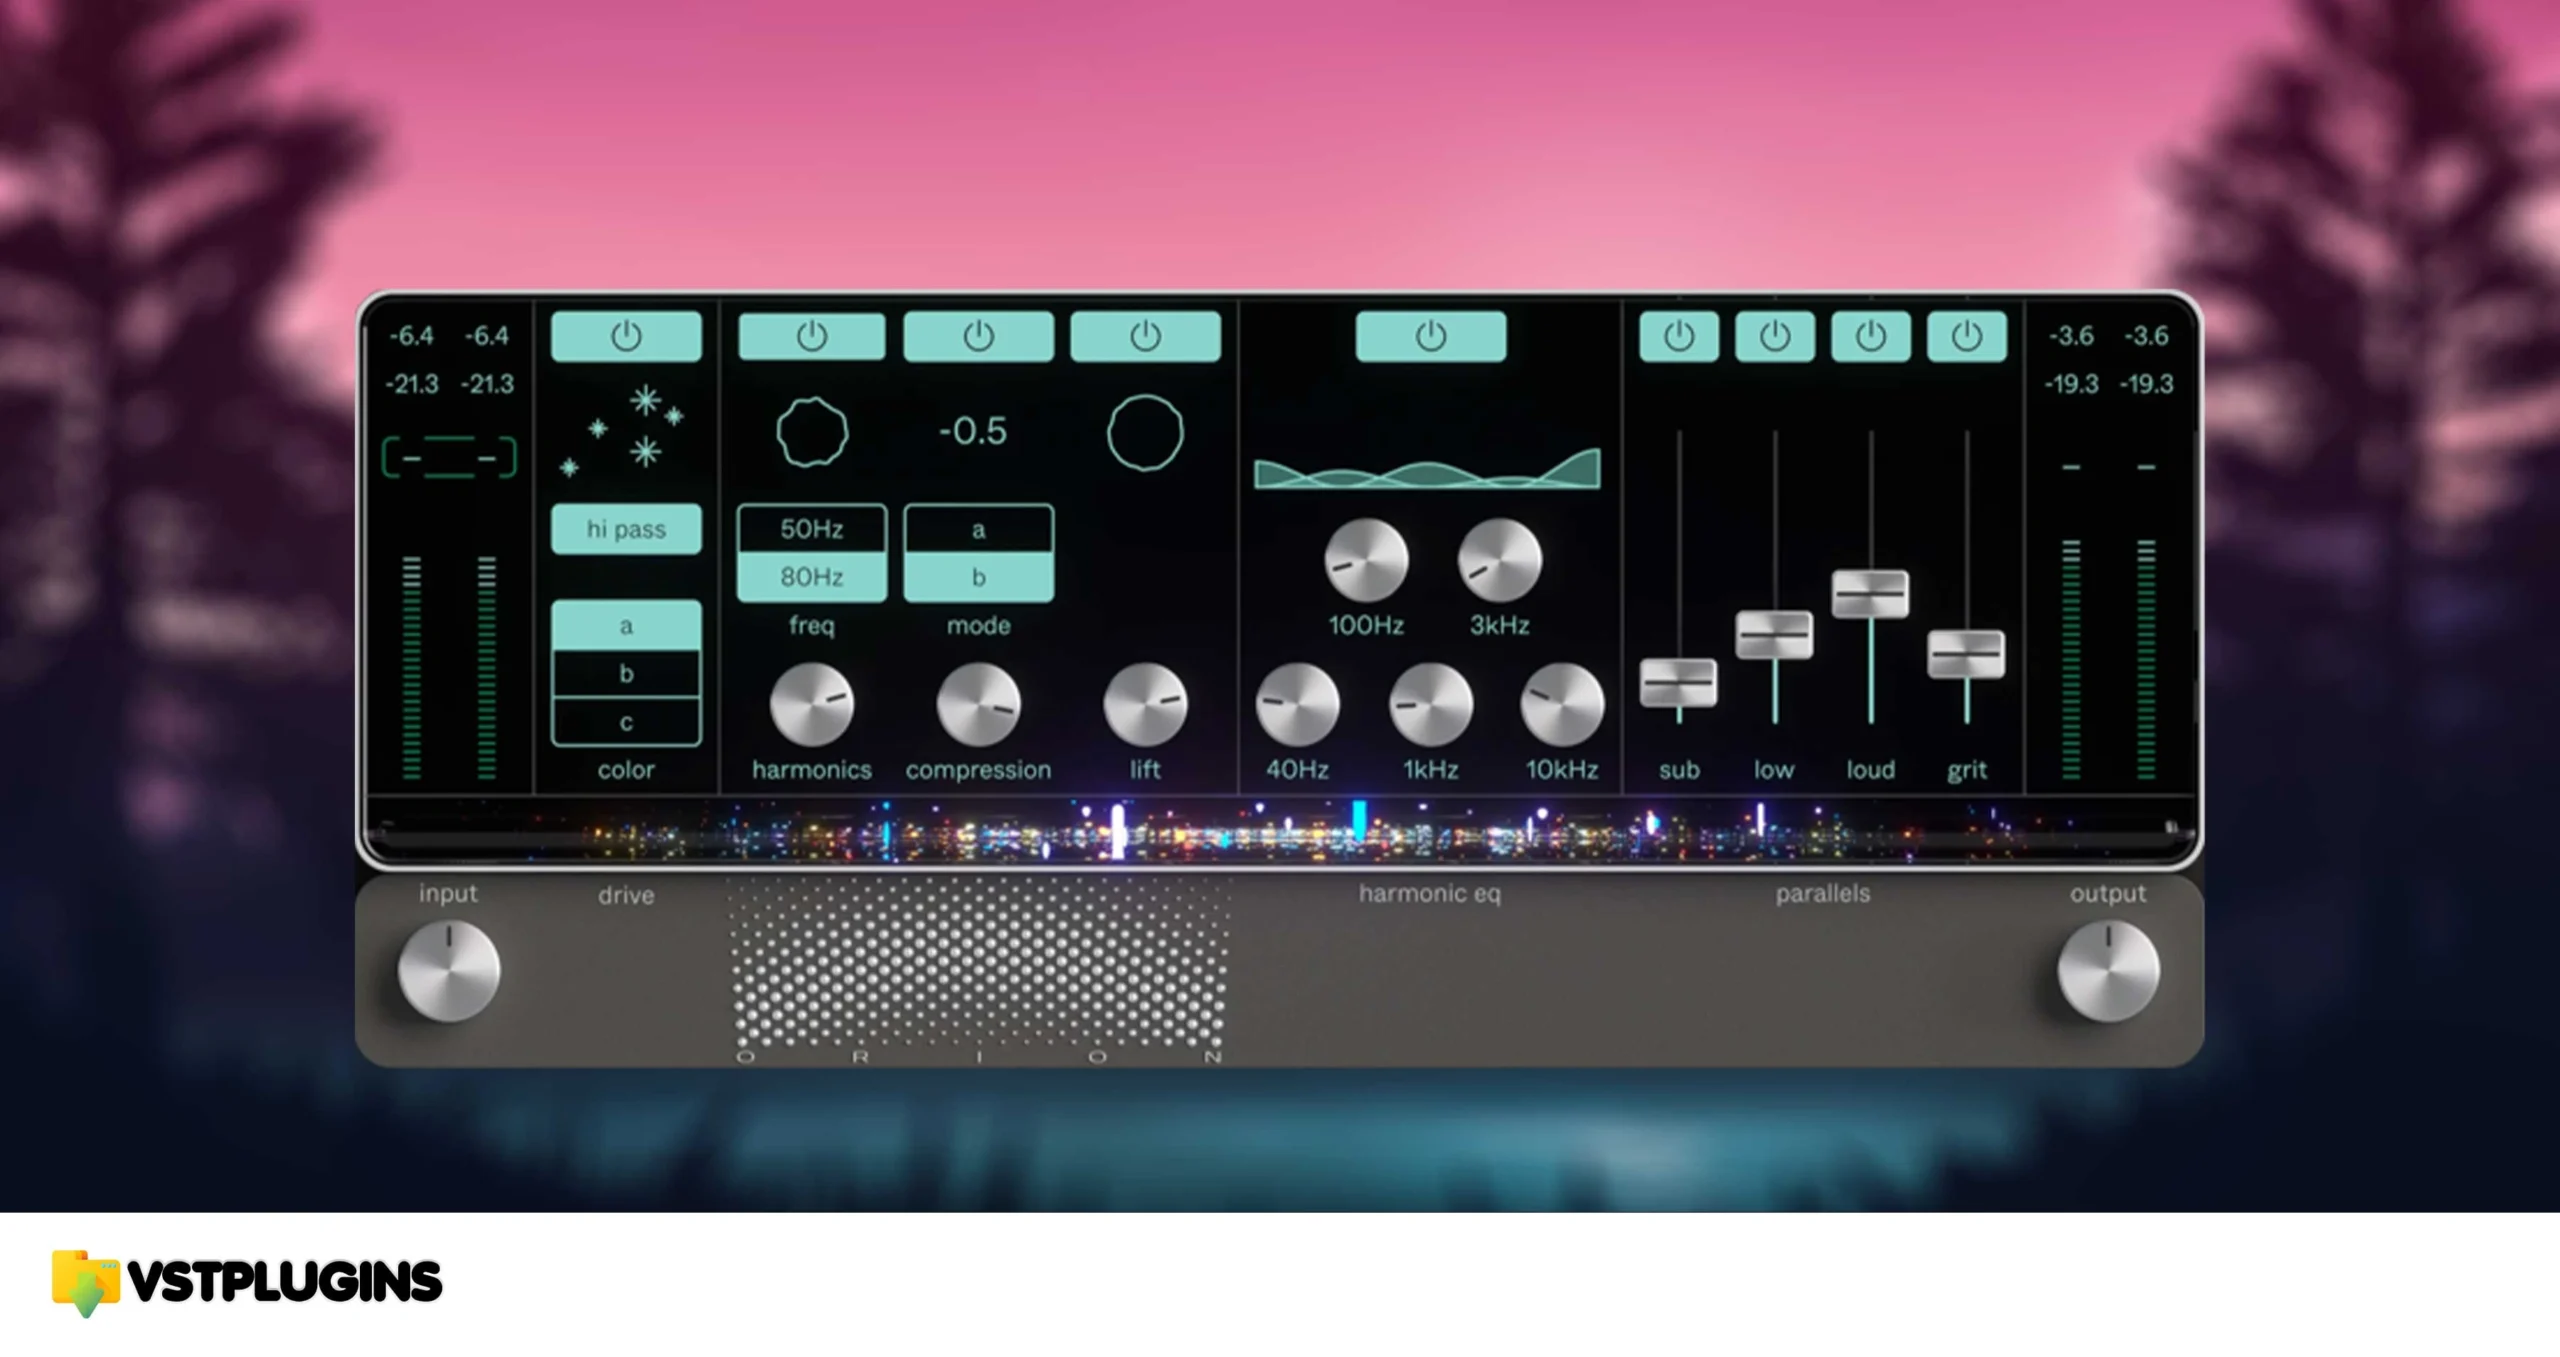The height and width of the screenshot is (1357, 2560).
Task: Click the 40Hz EQ knob
Action: click(1297, 704)
